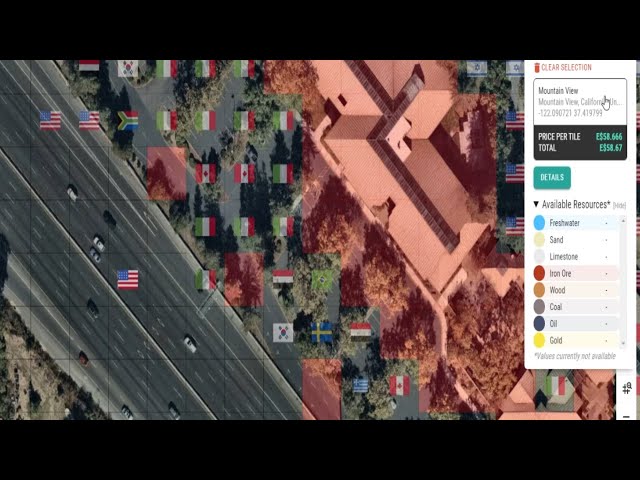This screenshot has width=640, height=480.
Task: Click the Gold yellow swatch
Action: pyautogui.click(x=539, y=340)
